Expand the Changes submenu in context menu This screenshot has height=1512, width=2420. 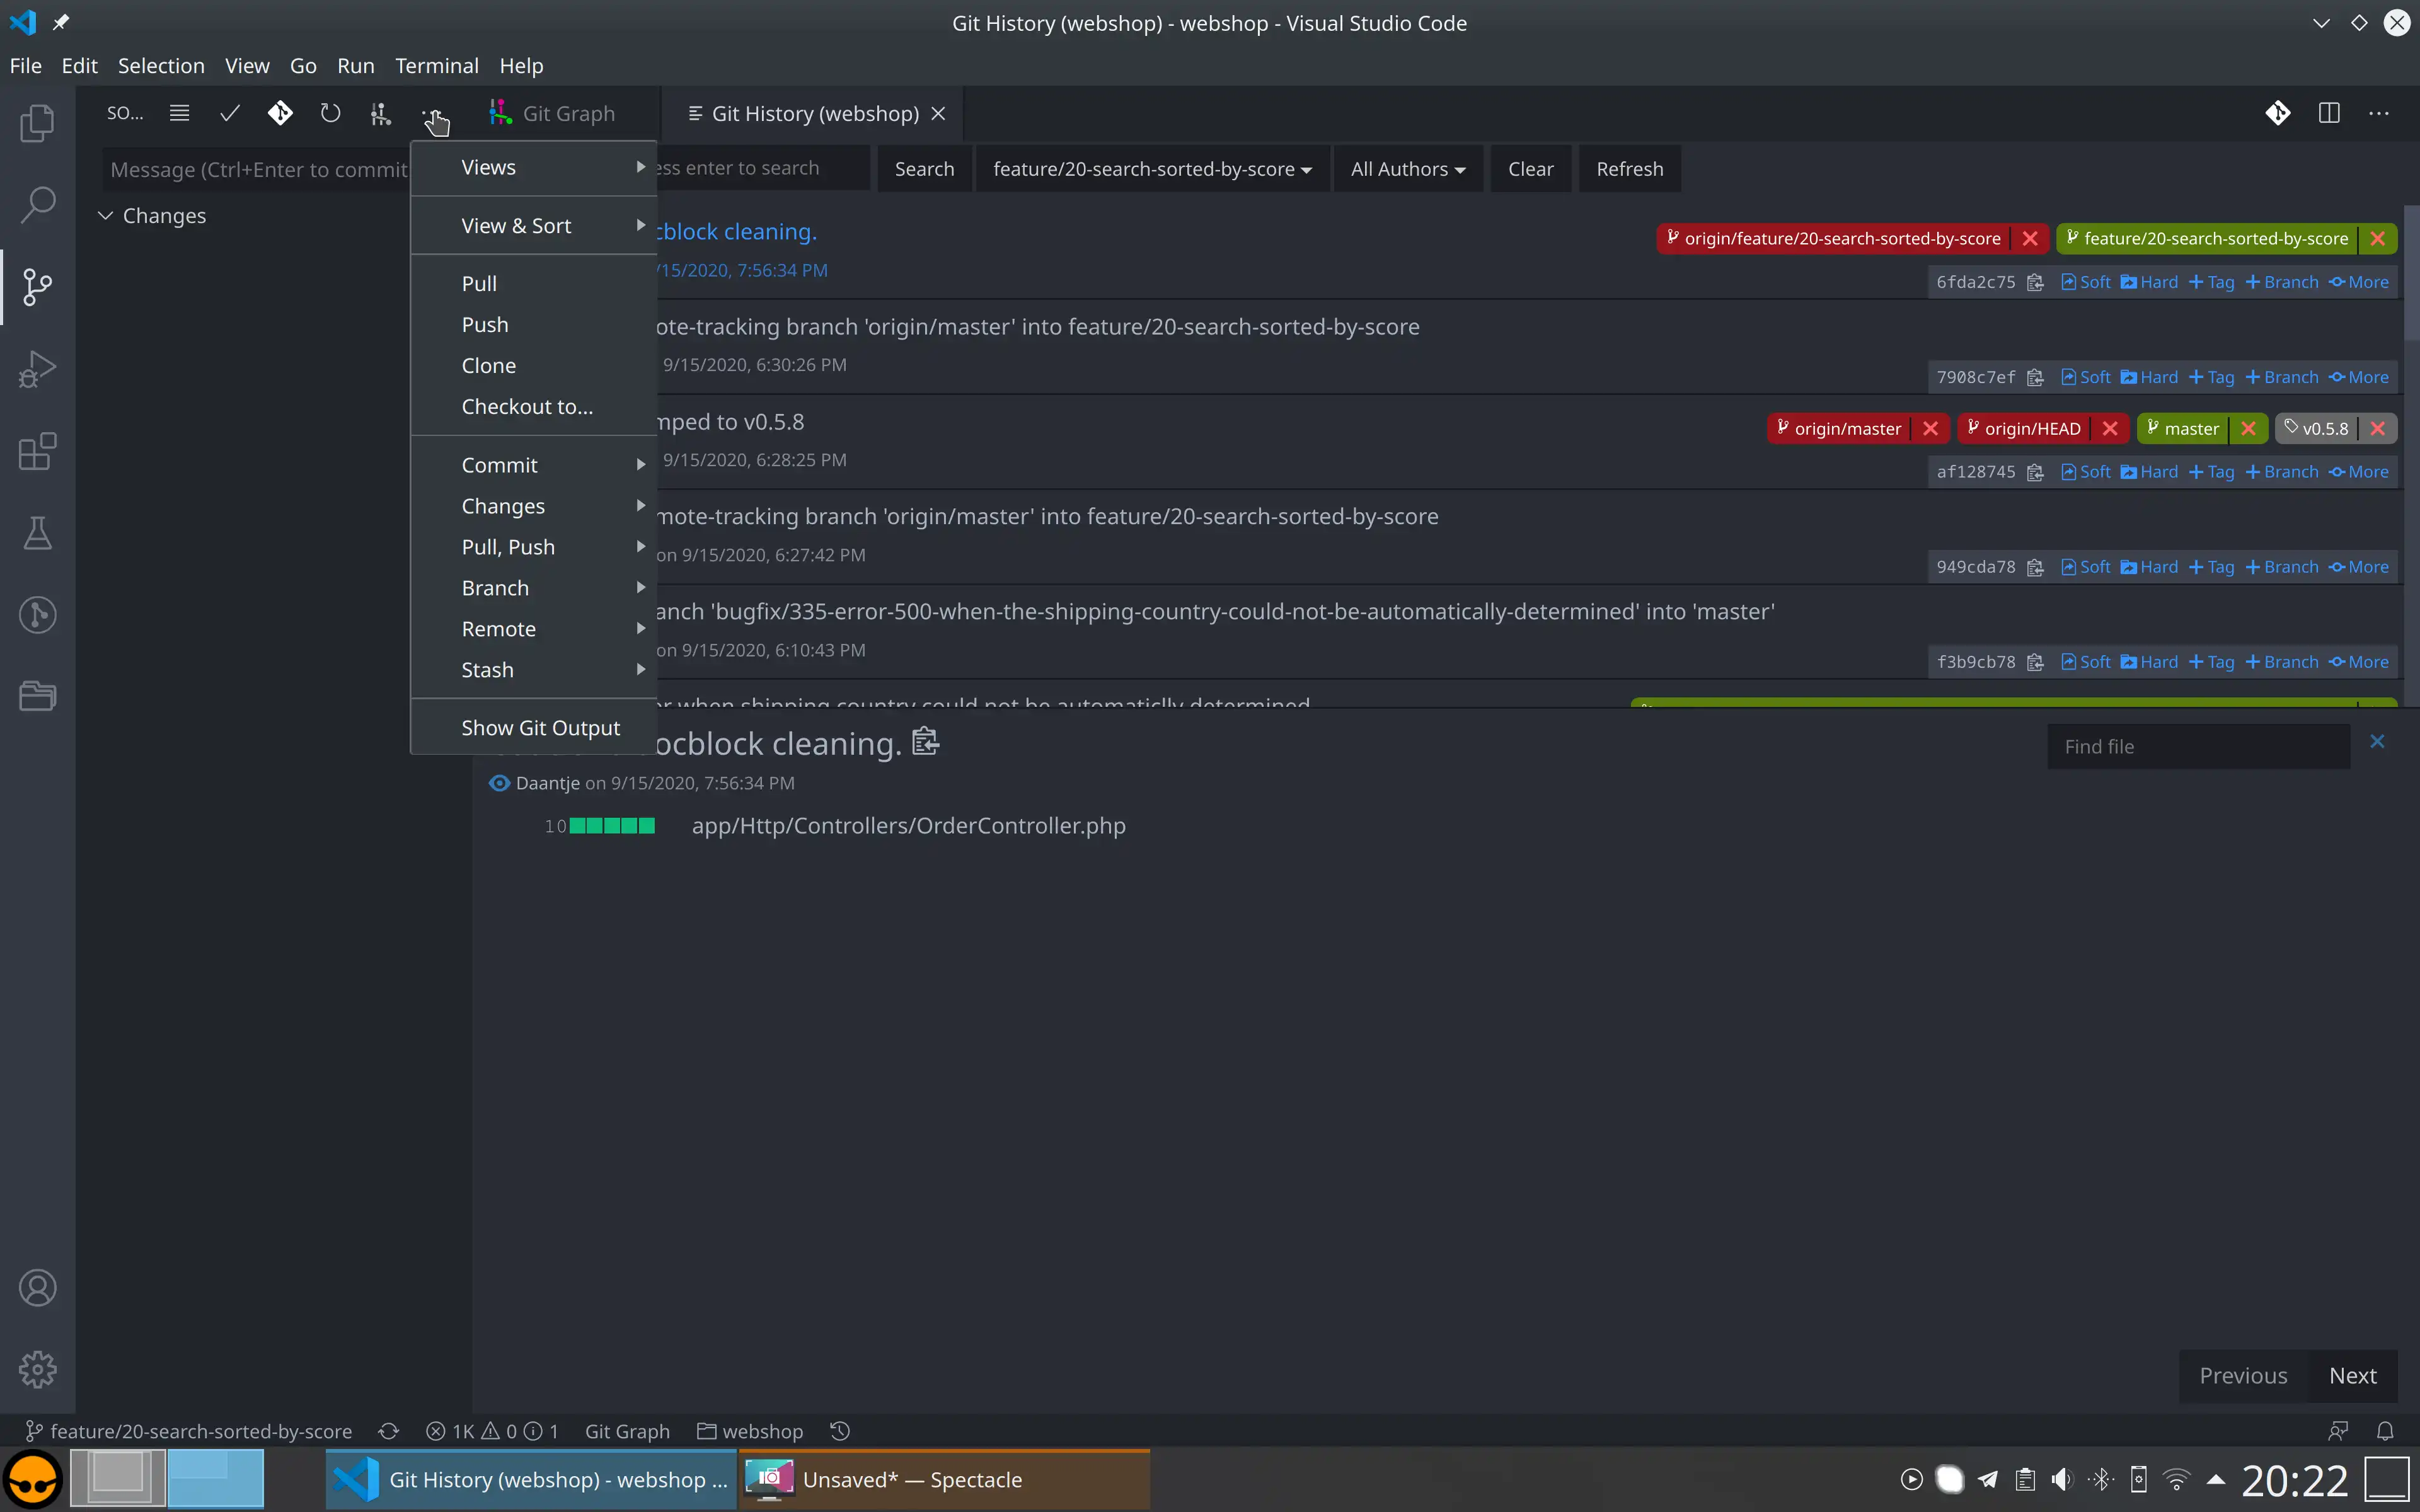(x=534, y=506)
